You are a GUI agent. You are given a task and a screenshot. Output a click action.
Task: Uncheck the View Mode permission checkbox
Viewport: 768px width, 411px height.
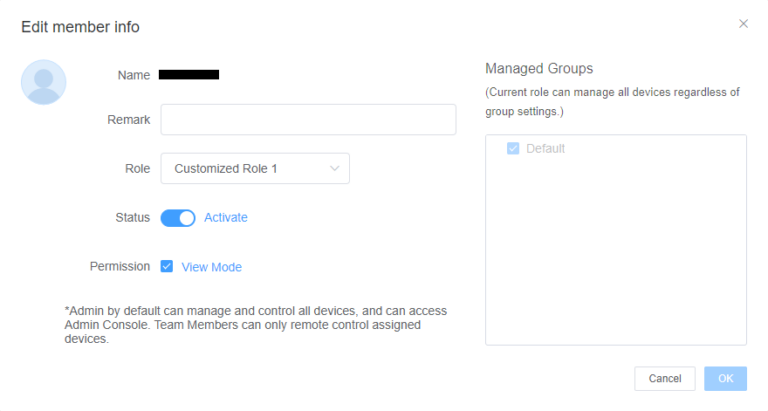167,266
